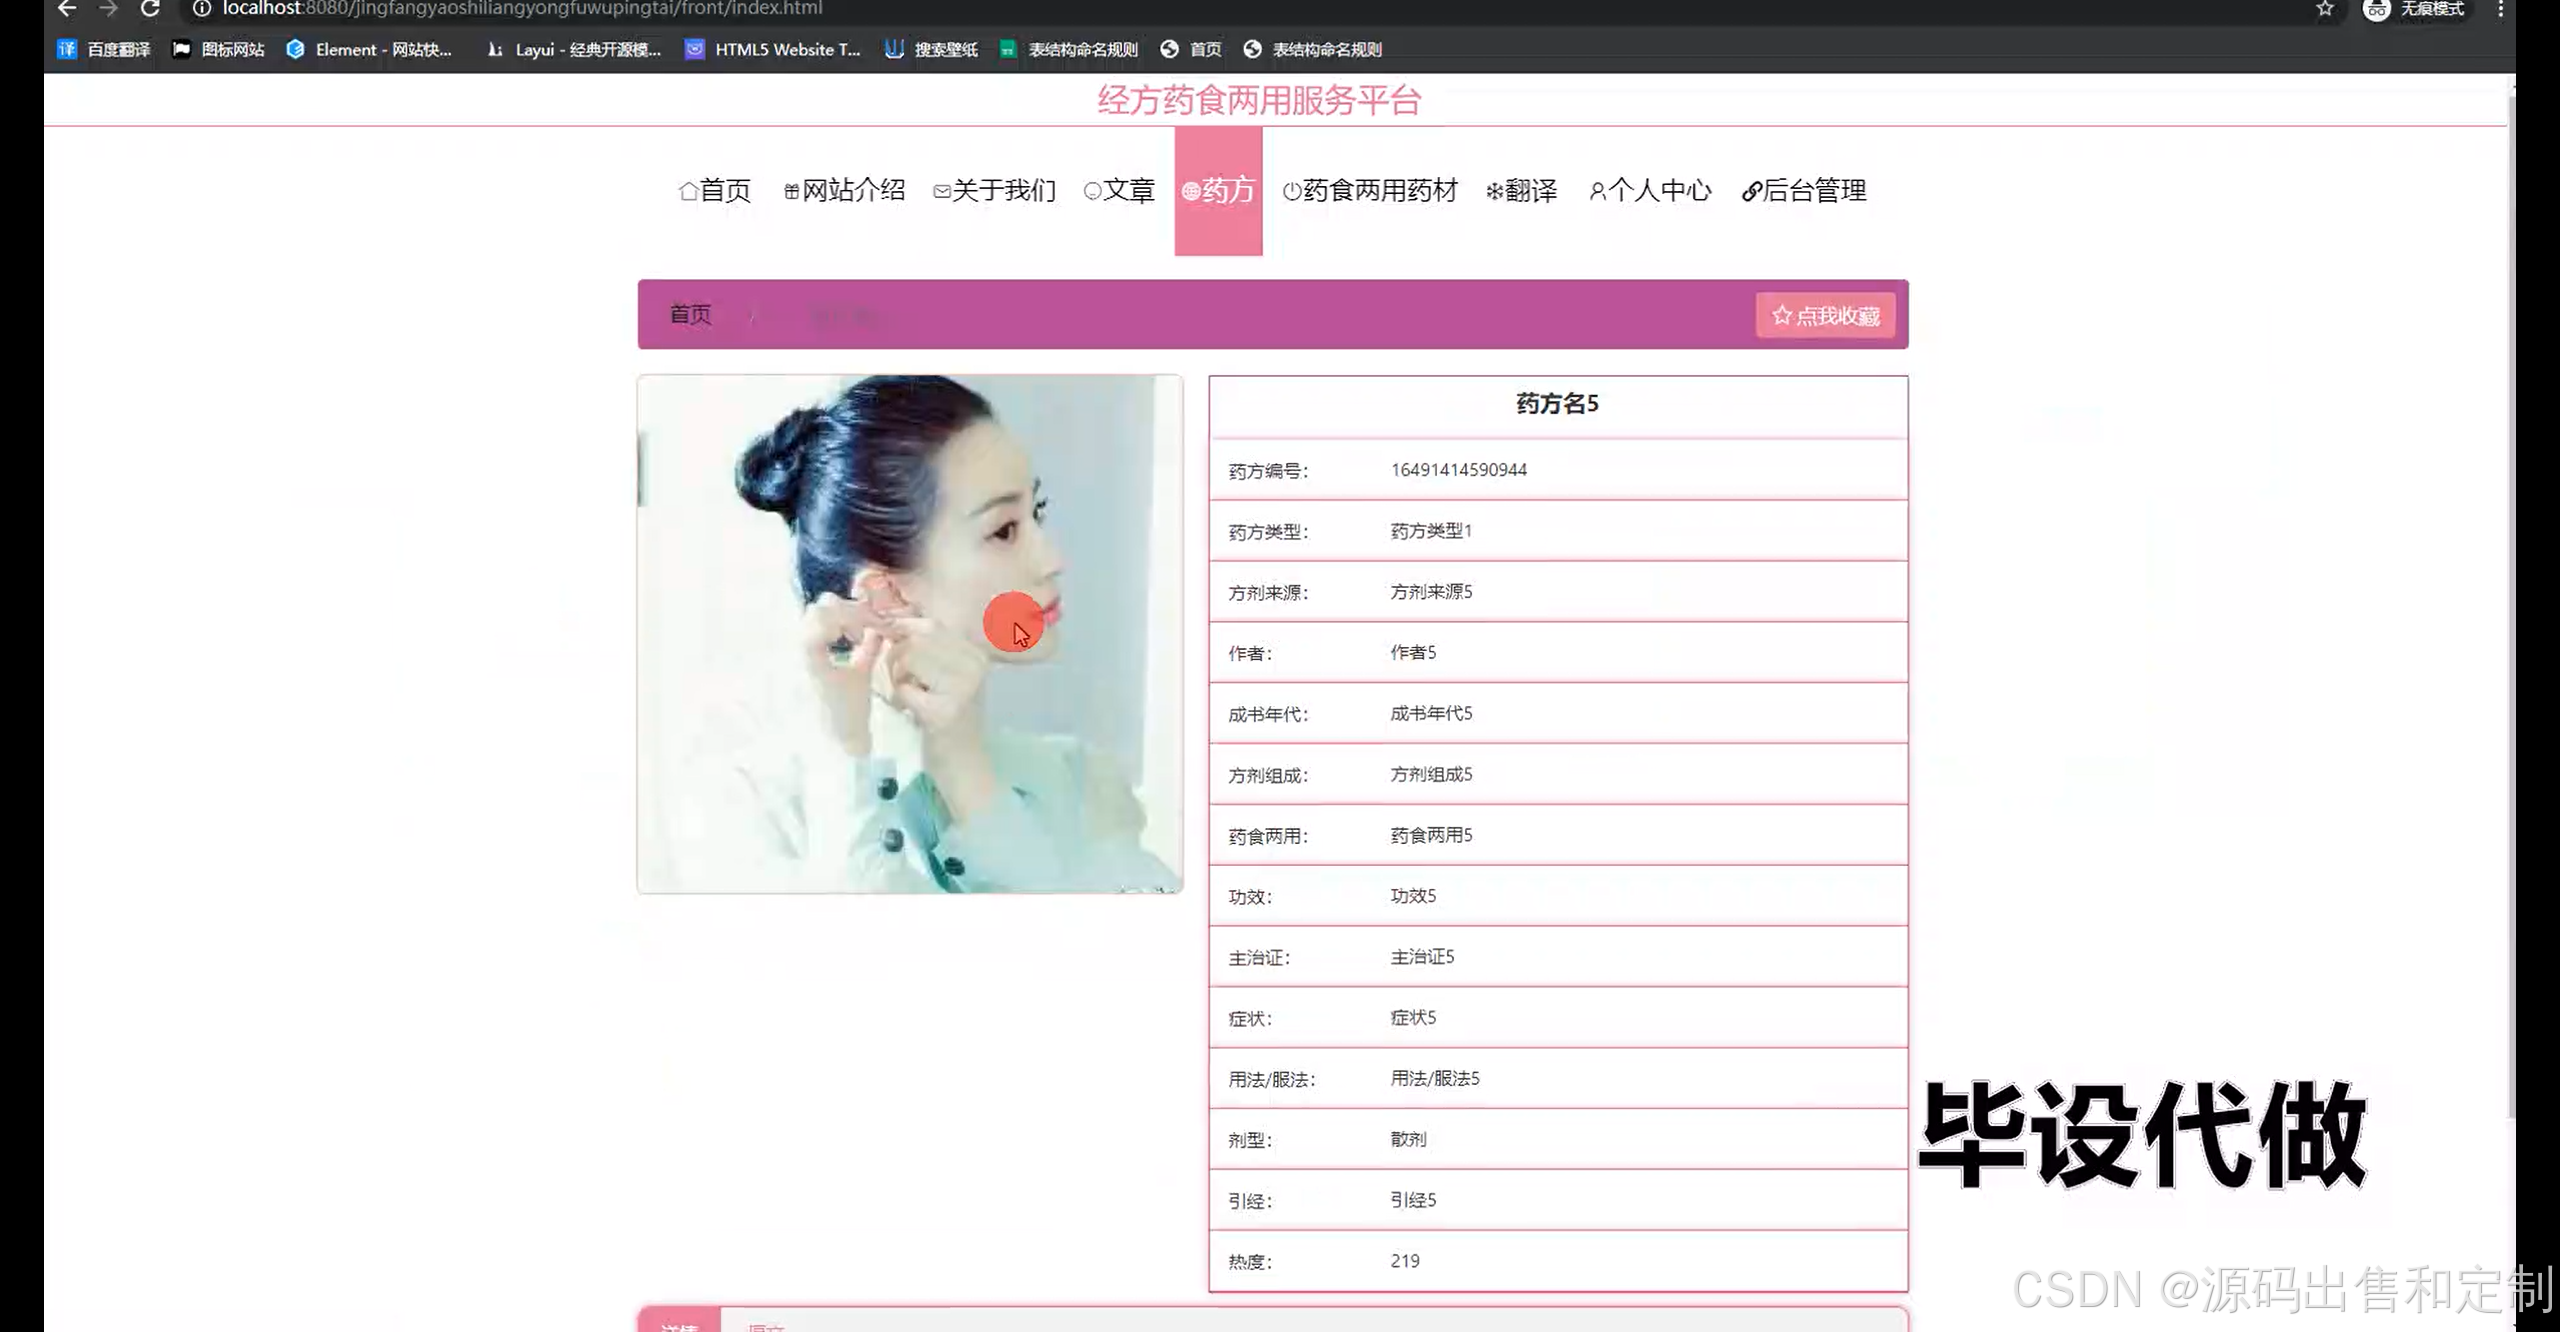This screenshot has height=1332, width=2560.
Task: Click the 点我收藏 collect button
Action: coord(1825,315)
